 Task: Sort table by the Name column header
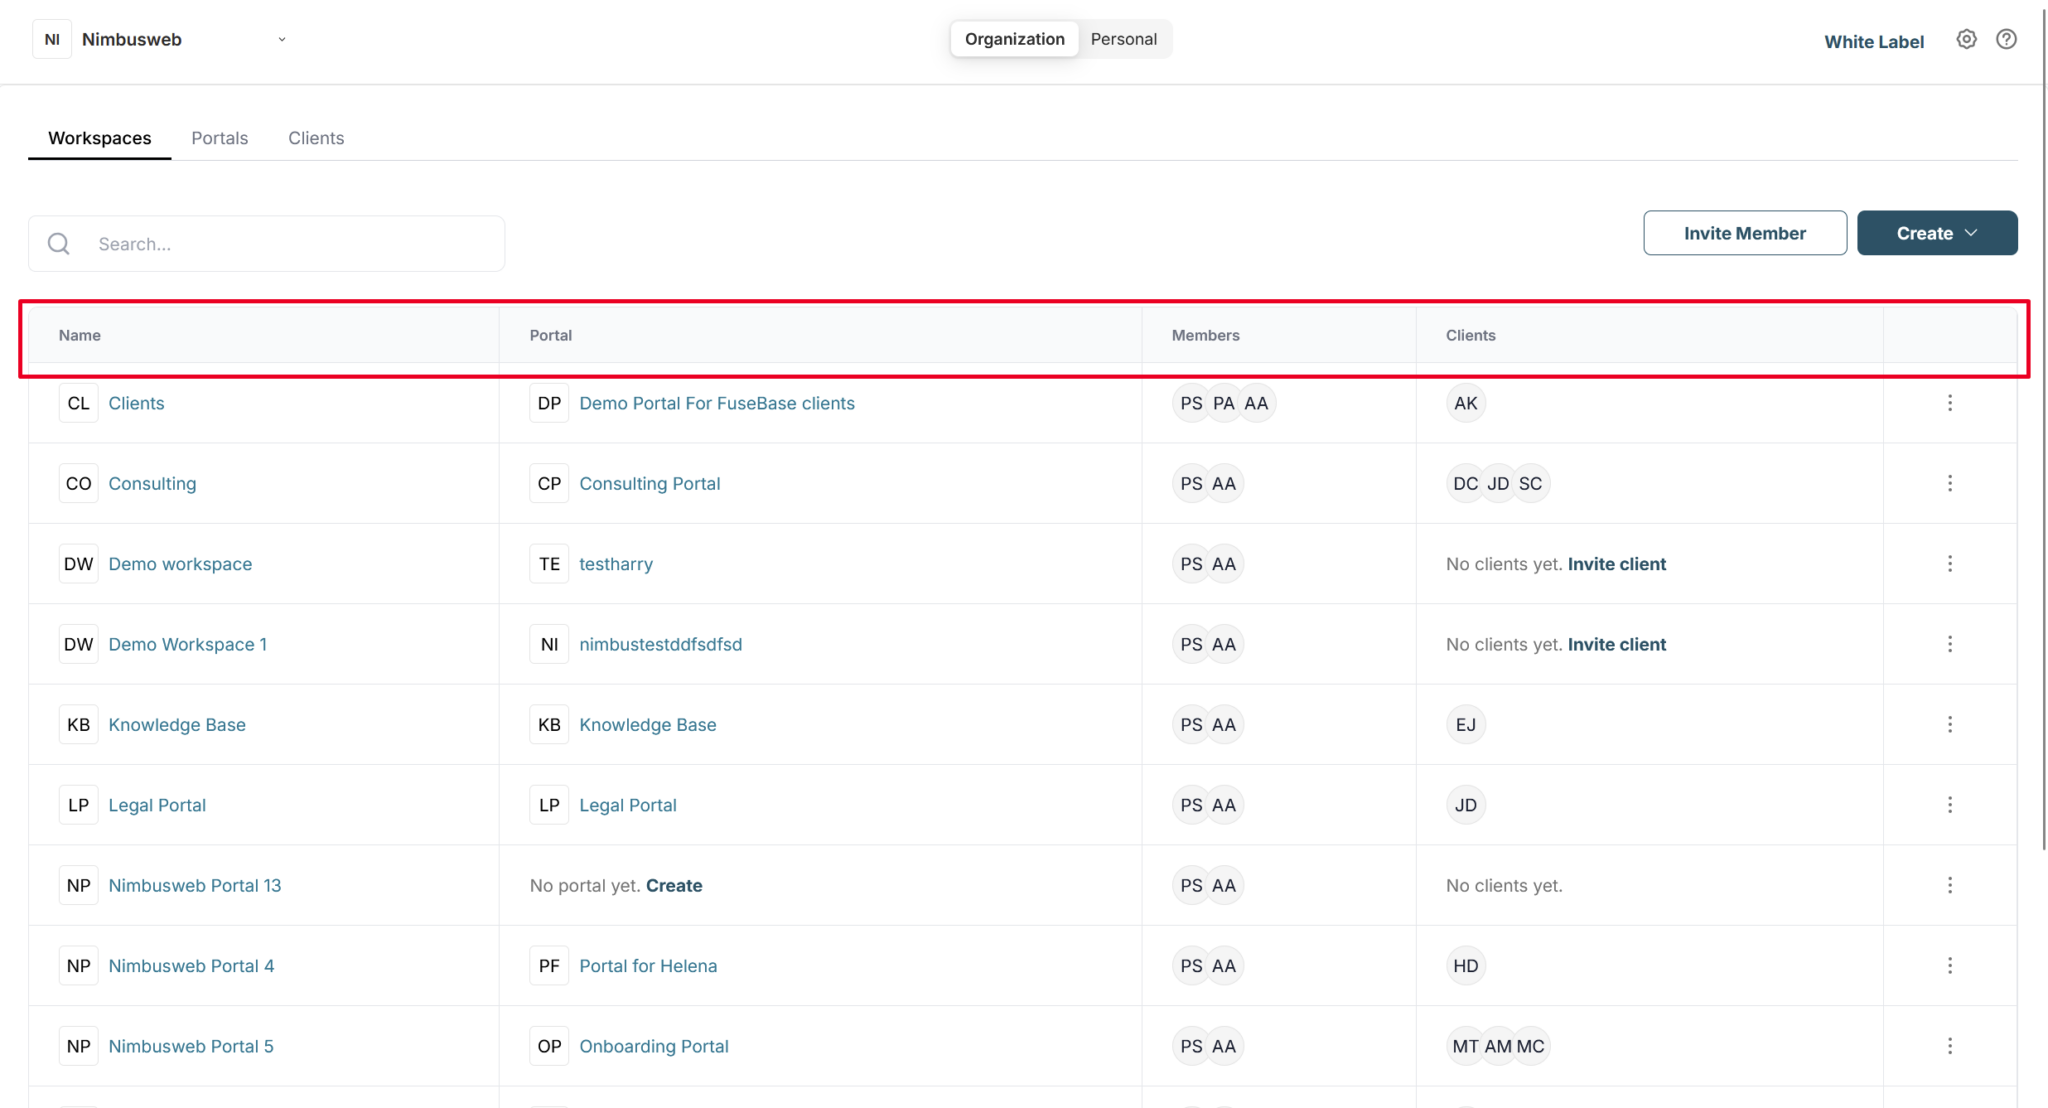(79, 335)
